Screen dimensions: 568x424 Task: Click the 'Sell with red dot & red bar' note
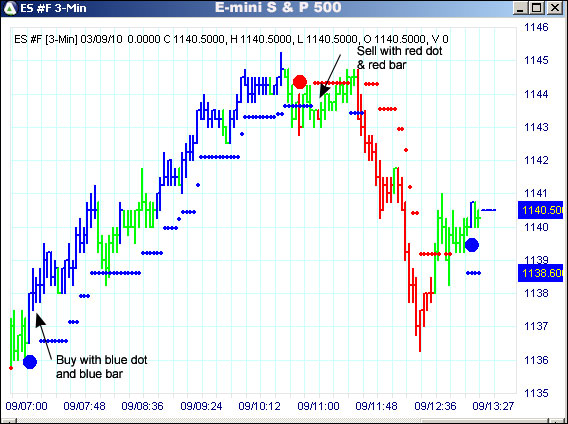(x=399, y=58)
